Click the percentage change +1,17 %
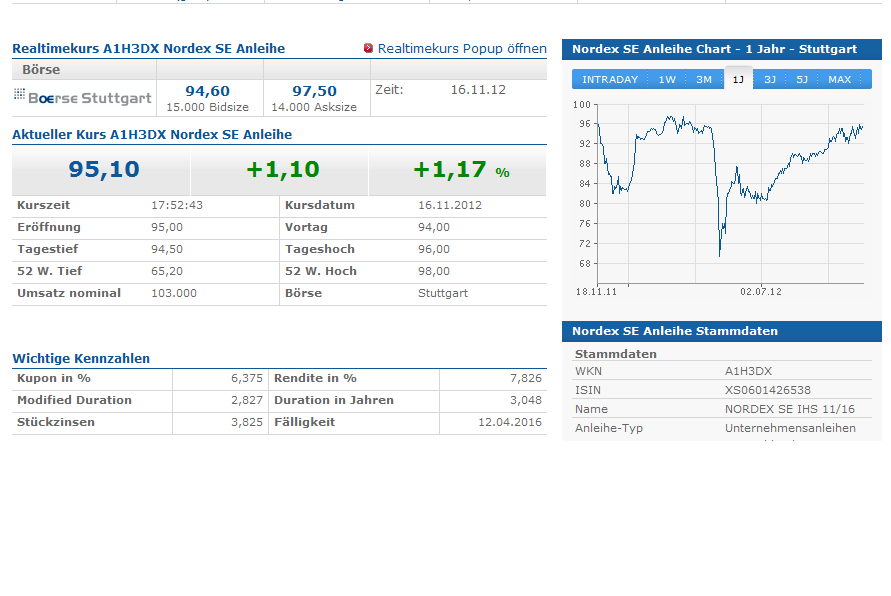The width and height of the screenshot is (891, 596). click(x=461, y=170)
